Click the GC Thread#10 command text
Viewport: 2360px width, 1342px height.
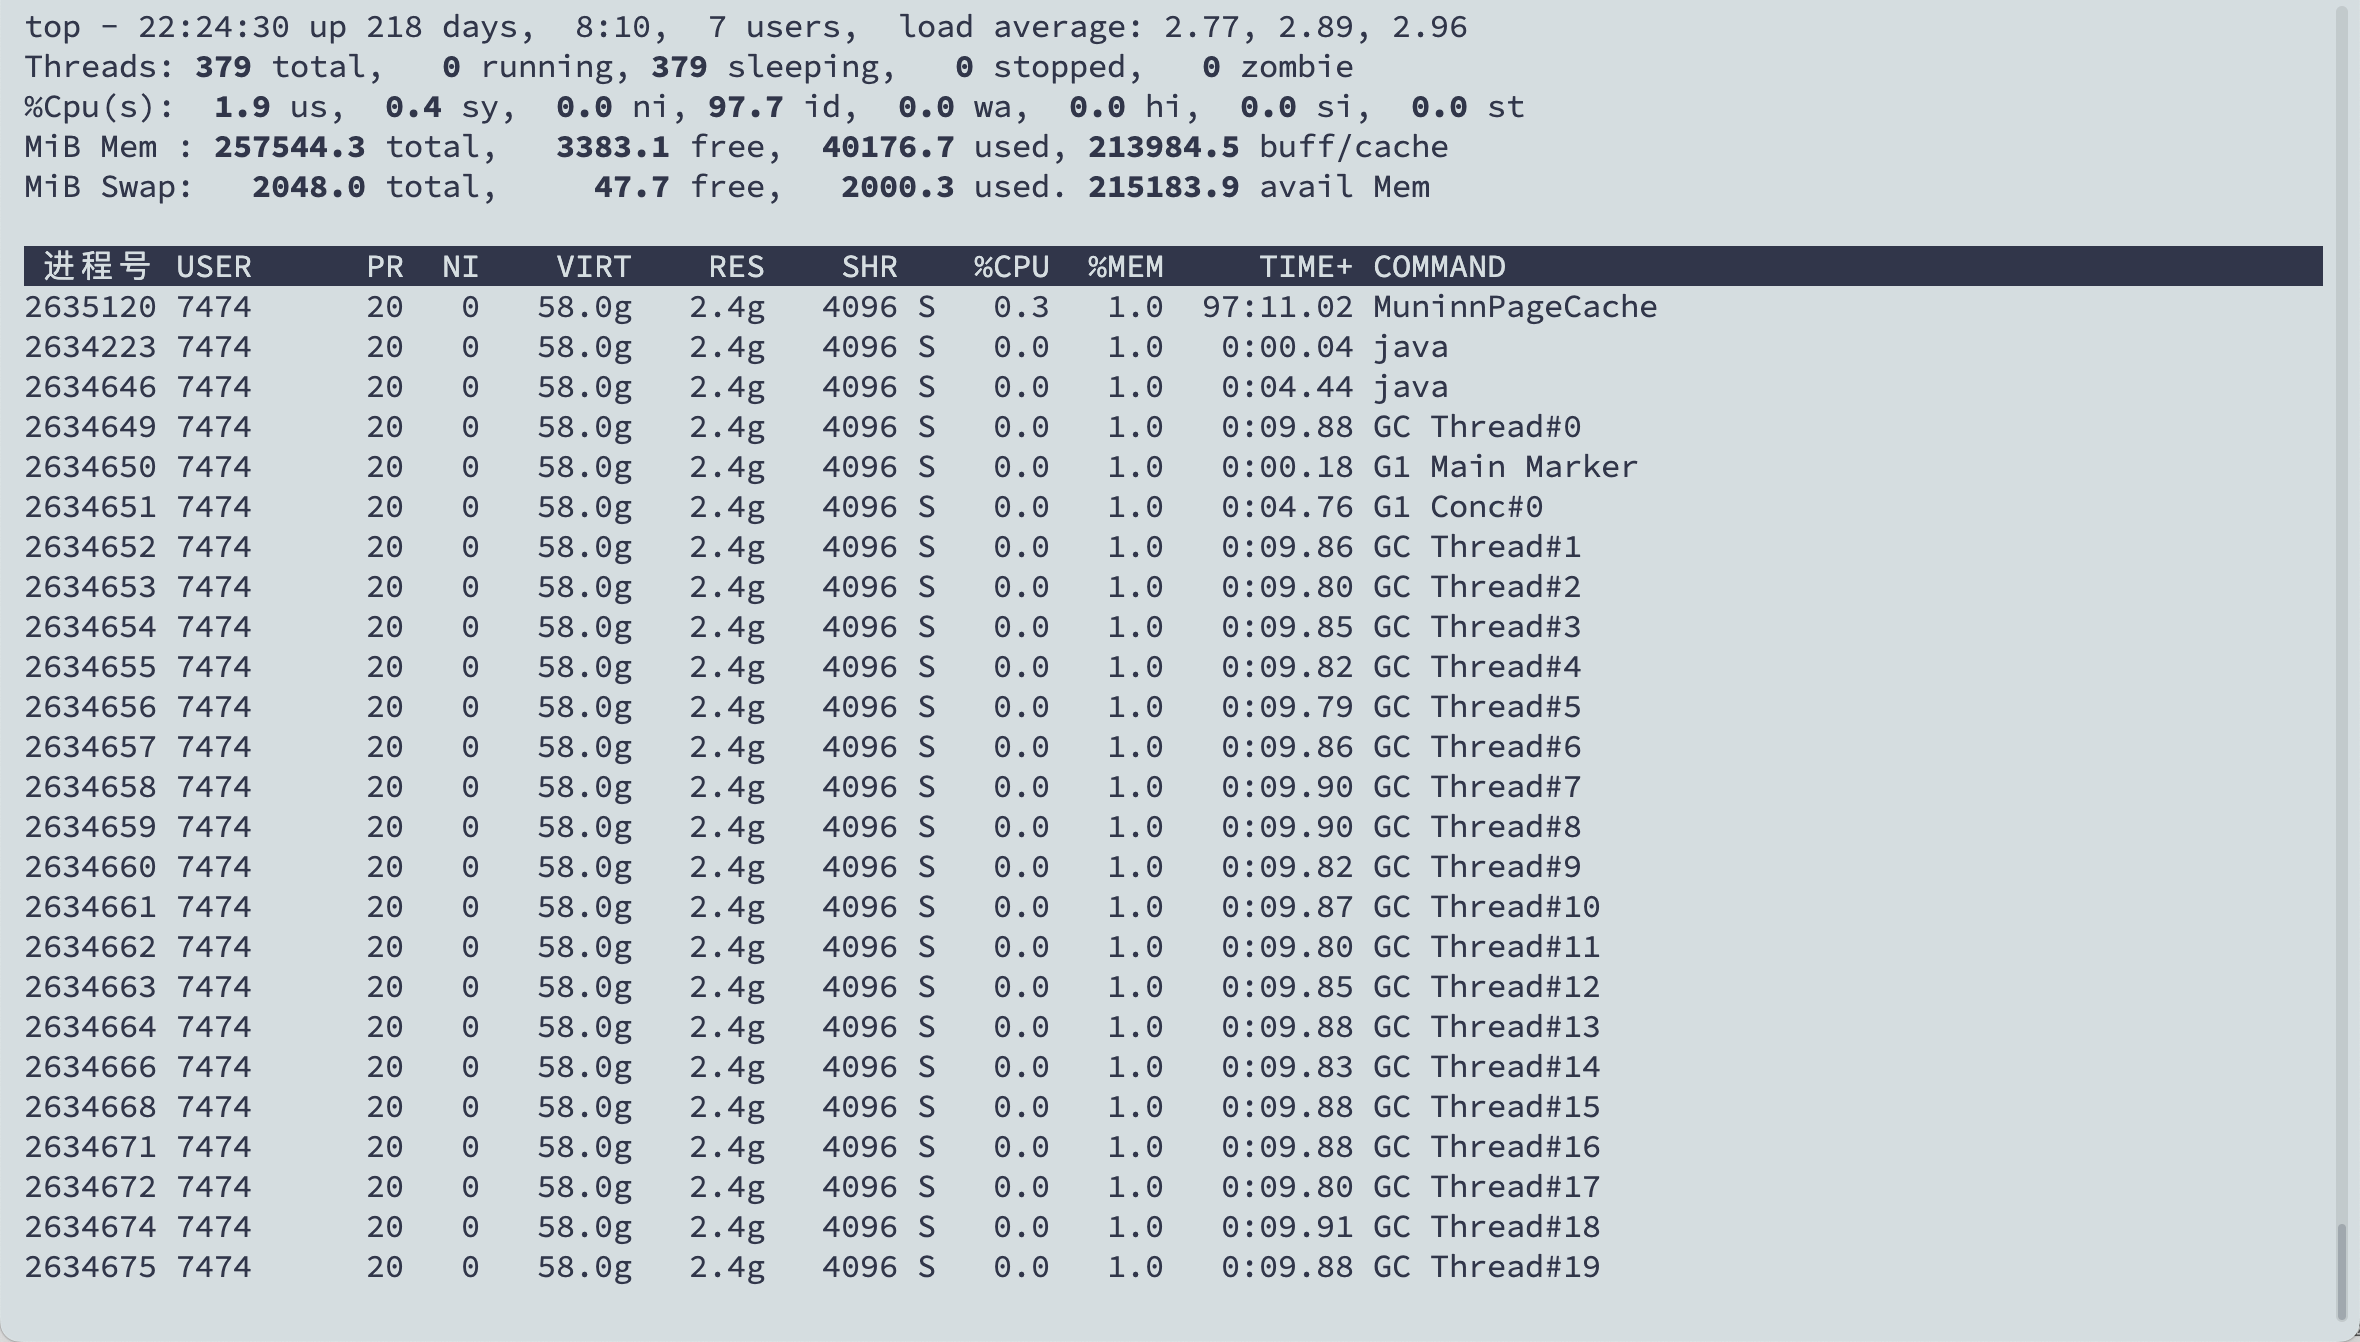click(1486, 907)
